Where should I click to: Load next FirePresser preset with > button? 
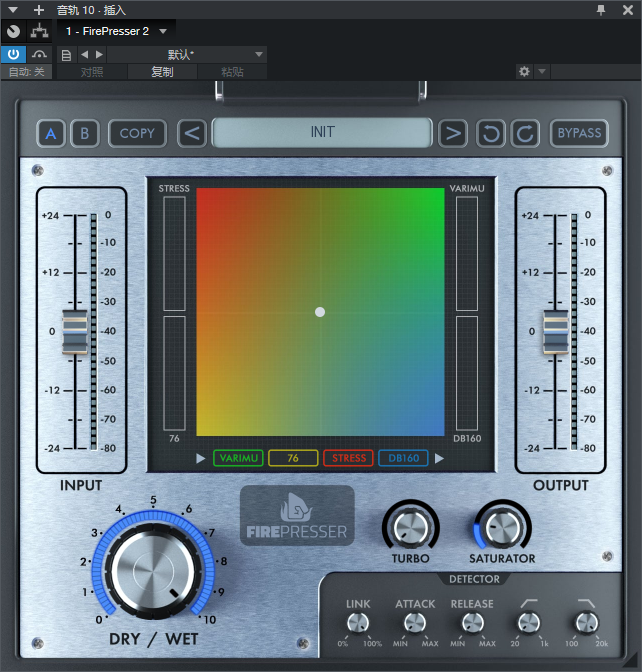(453, 133)
